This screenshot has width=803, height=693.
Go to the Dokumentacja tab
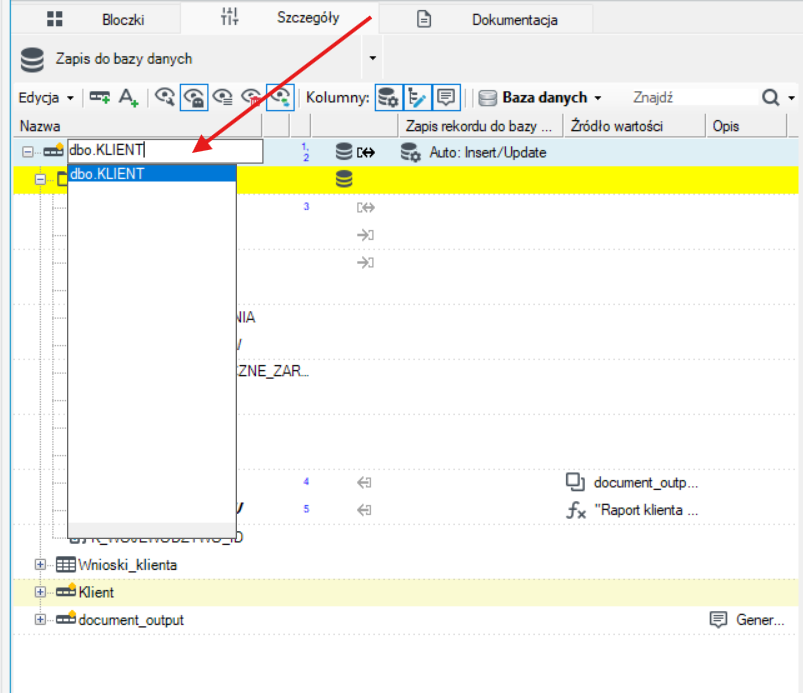487,19
